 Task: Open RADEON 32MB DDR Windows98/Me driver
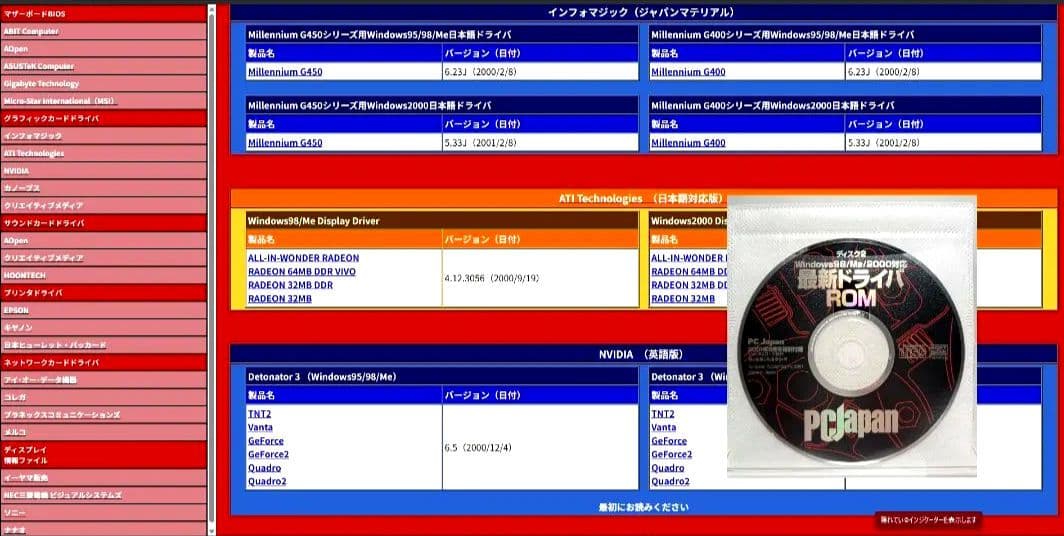pyautogui.click(x=290, y=286)
